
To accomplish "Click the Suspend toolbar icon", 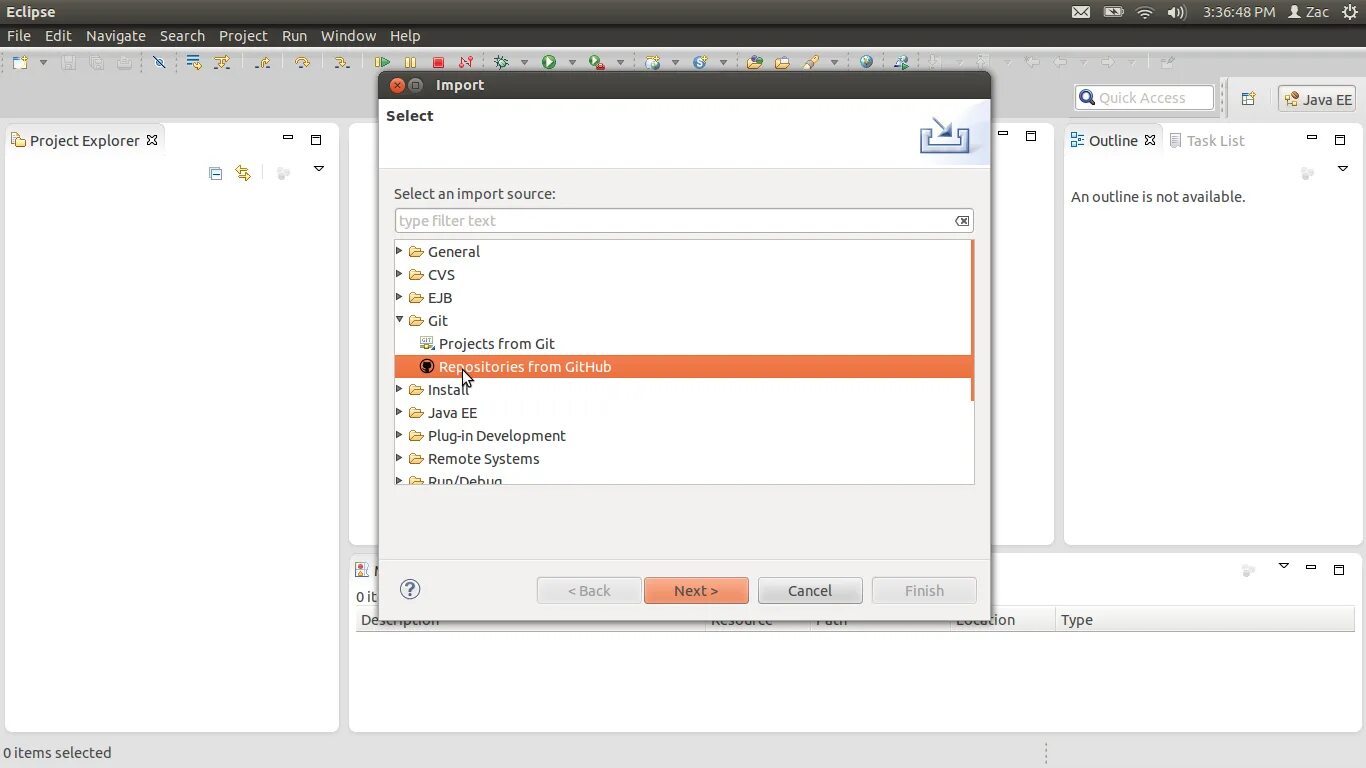I will point(410,62).
